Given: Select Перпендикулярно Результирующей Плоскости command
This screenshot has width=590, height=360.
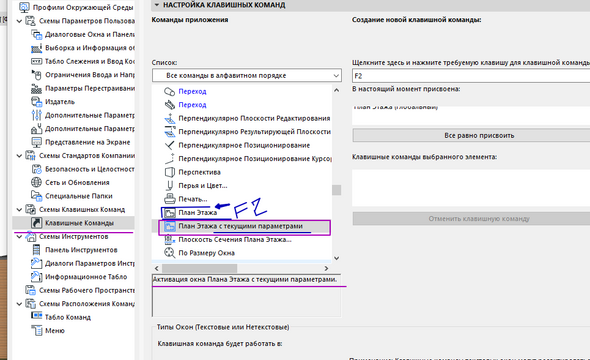Looking at the screenshot, I should point(254,132).
